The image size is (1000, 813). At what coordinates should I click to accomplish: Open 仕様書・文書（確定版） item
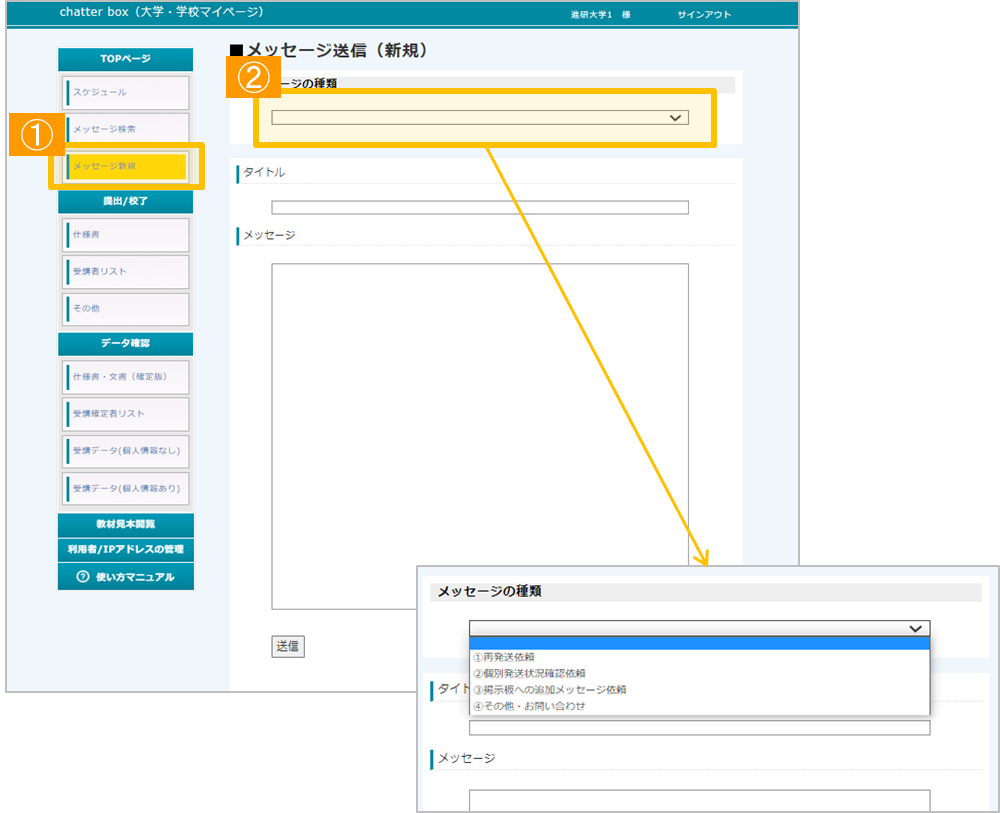coord(125,377)
